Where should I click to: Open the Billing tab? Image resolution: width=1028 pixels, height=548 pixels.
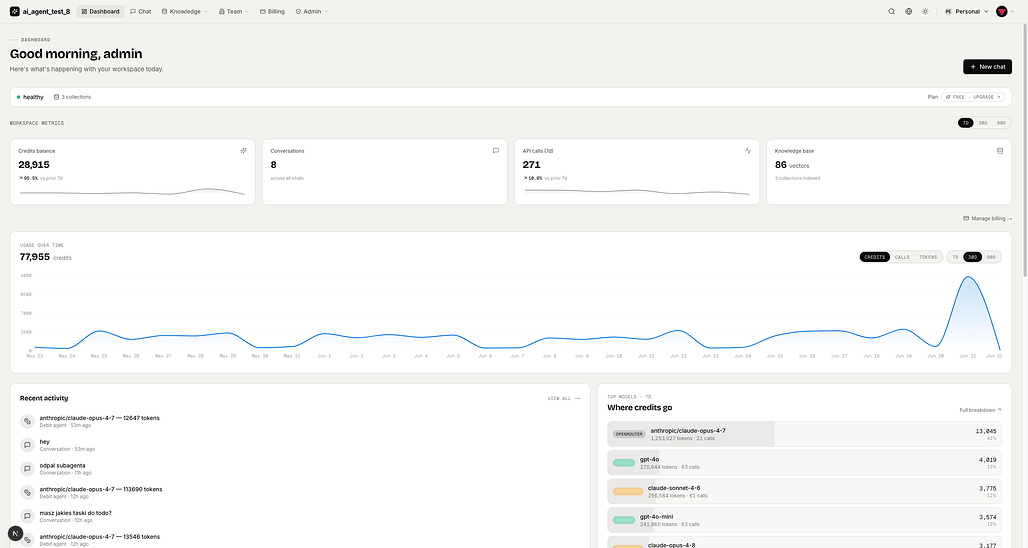pos(272,11)
